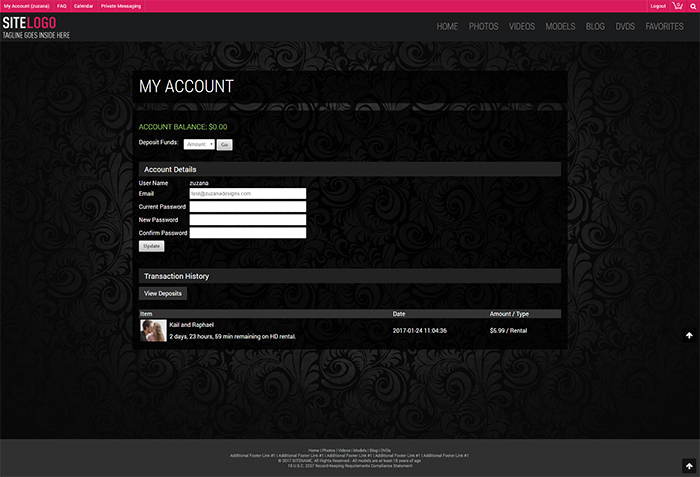The width and height of the screenshot is (700, 477).
Task: Click the View Deposits button
Action: 163,293
